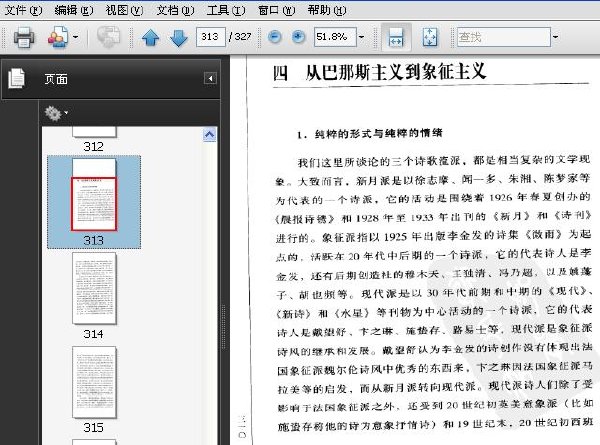Open the 工具 (Tools) menu
600x445 pixels.
pos(226,10)
